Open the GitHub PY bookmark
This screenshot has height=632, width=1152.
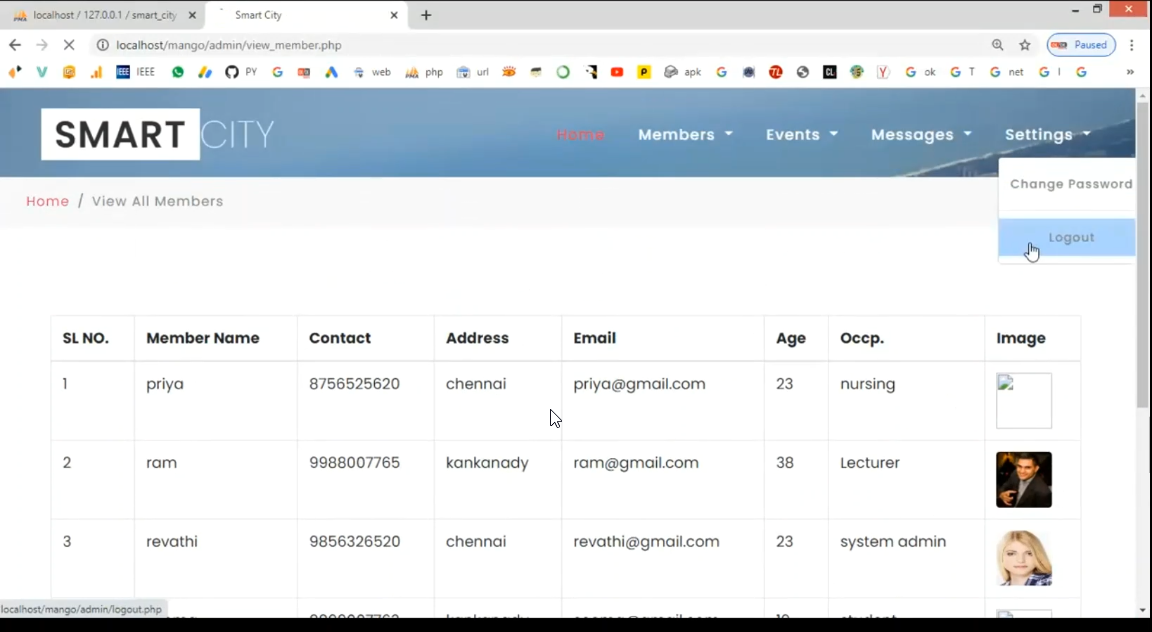click(241, 72)
